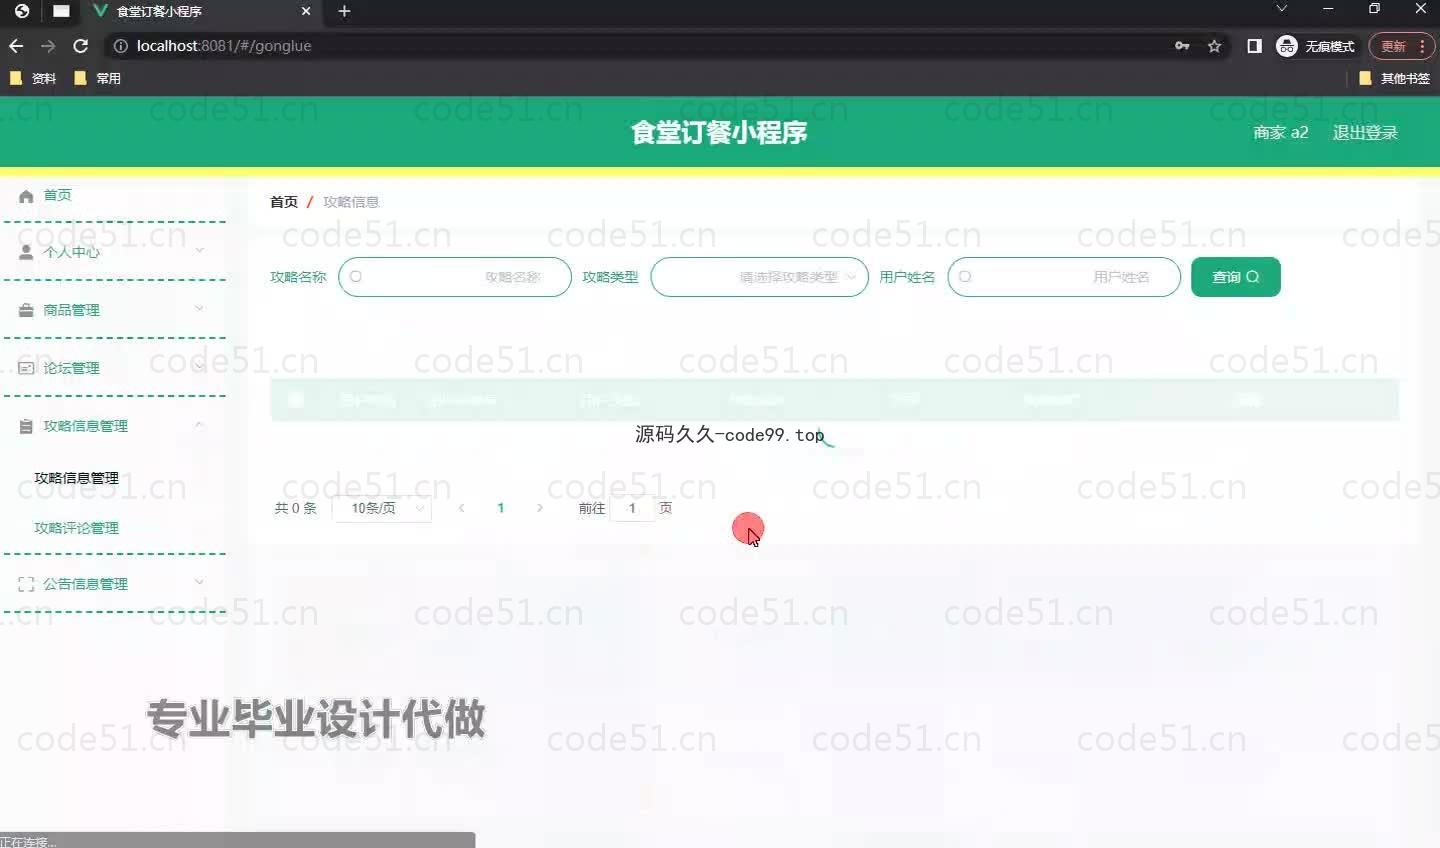
Task: Click the person icon beside 个人中心
Action: pyautogui.click(x=26, y=252)
